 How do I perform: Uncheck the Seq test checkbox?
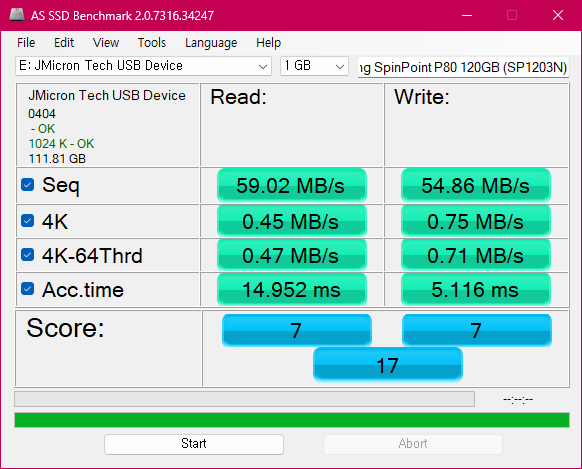(x=27, y=184)
